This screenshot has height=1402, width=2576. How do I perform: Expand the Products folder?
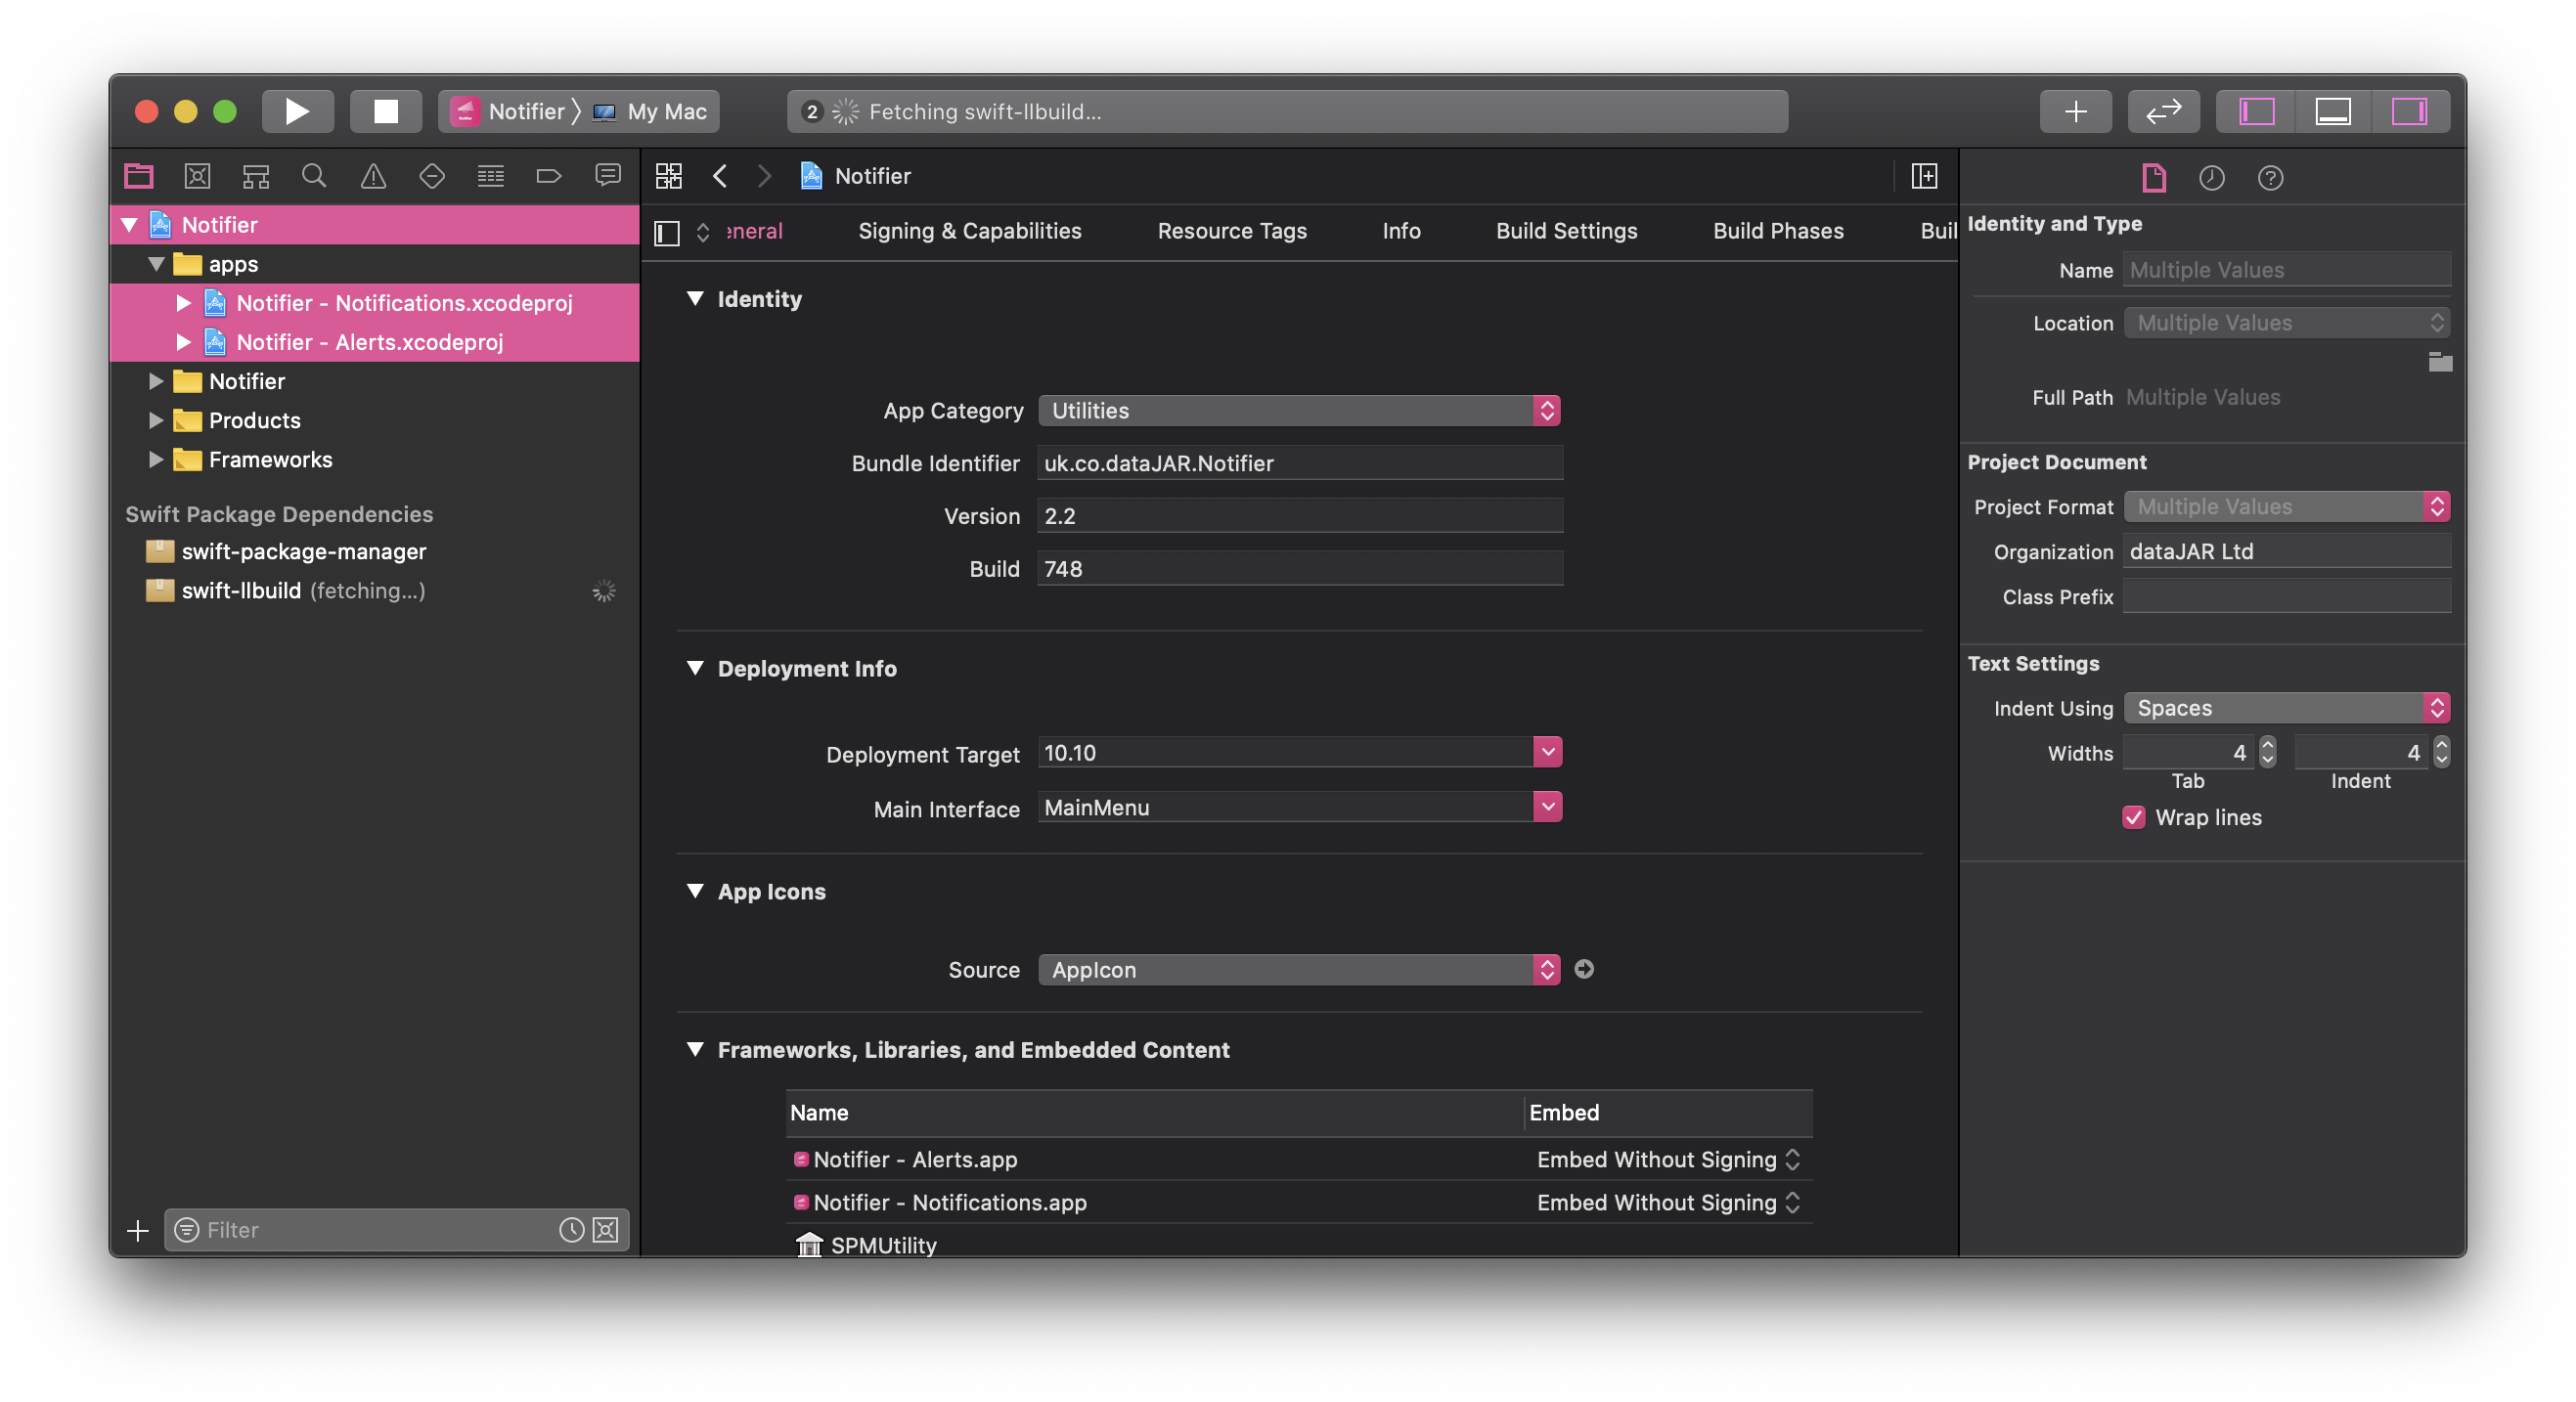pos(156,420)
